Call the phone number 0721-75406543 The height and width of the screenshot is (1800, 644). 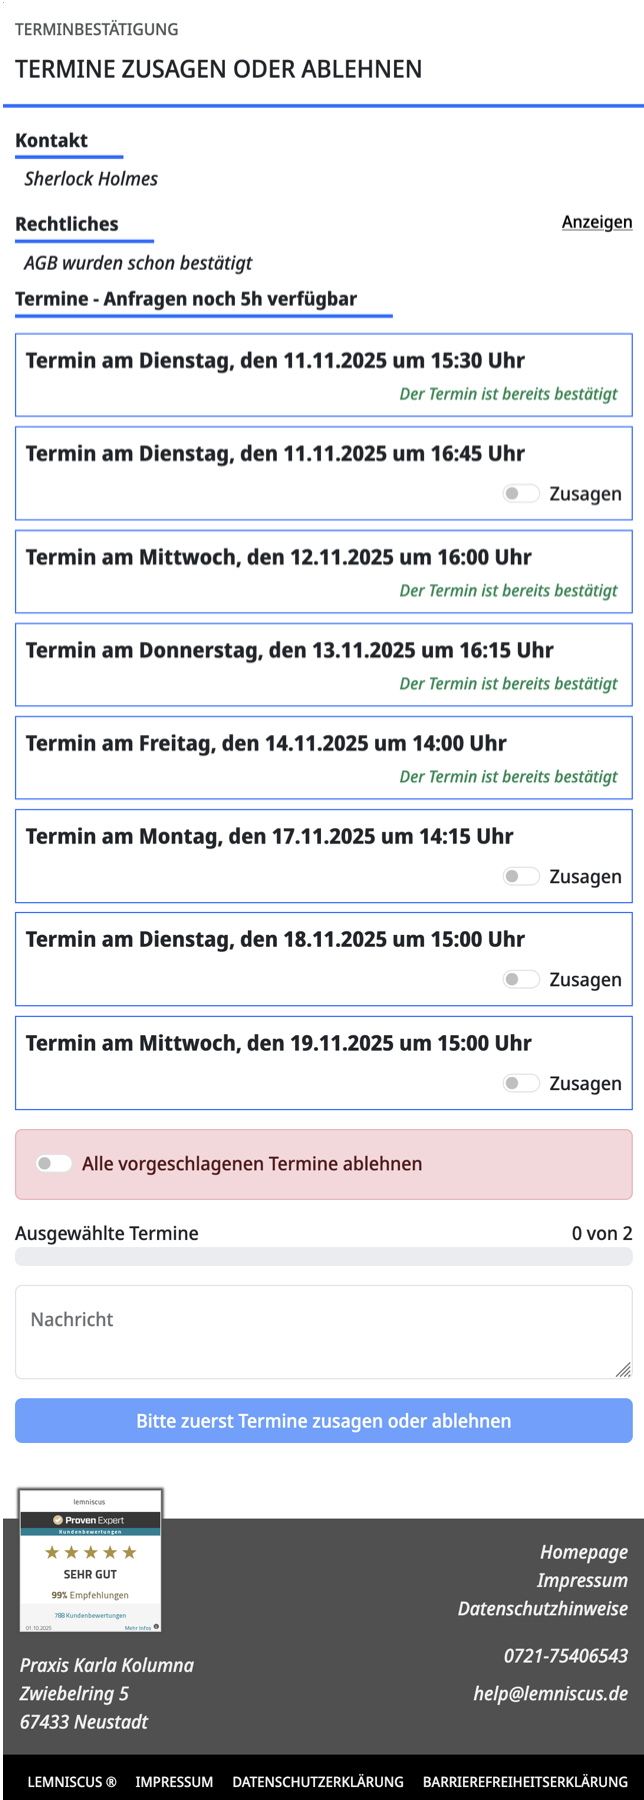point(565,1656)
